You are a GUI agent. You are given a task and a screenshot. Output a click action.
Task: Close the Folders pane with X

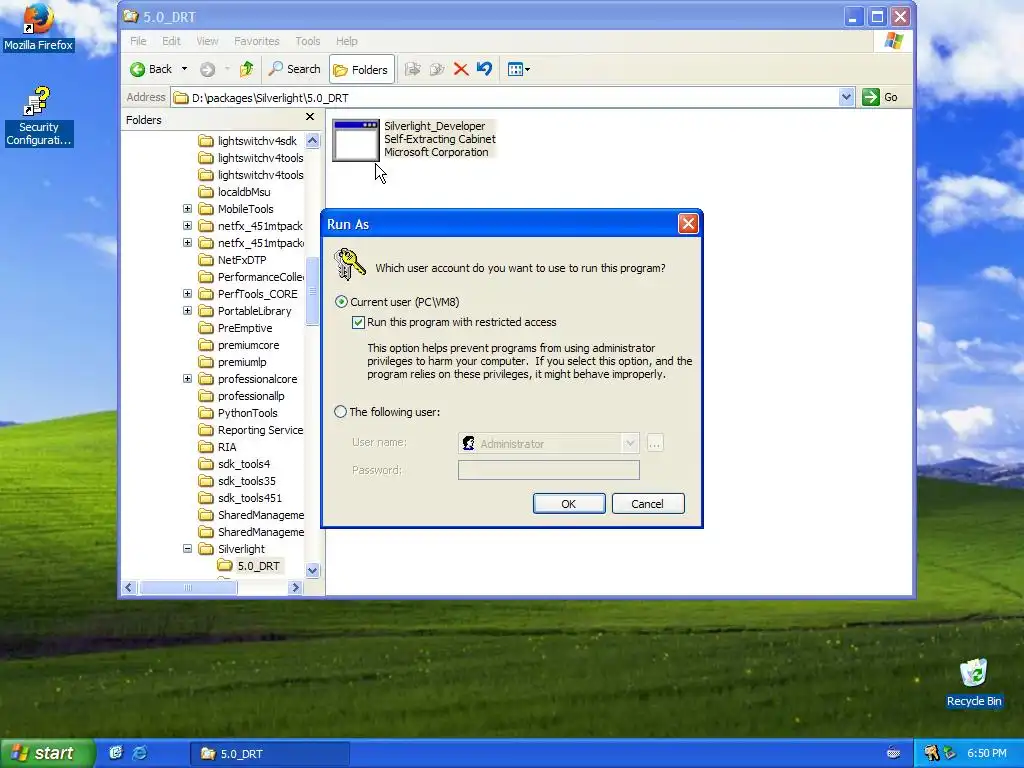(x=310, y=117)
